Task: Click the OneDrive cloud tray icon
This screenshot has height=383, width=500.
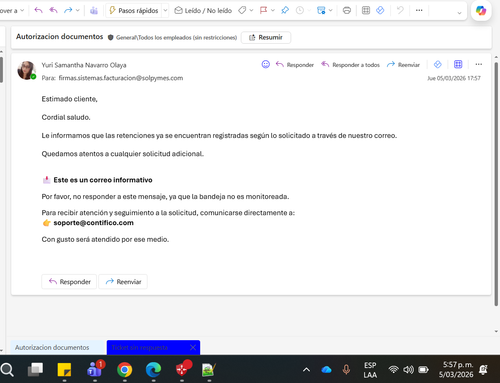Action: point(326,370)
